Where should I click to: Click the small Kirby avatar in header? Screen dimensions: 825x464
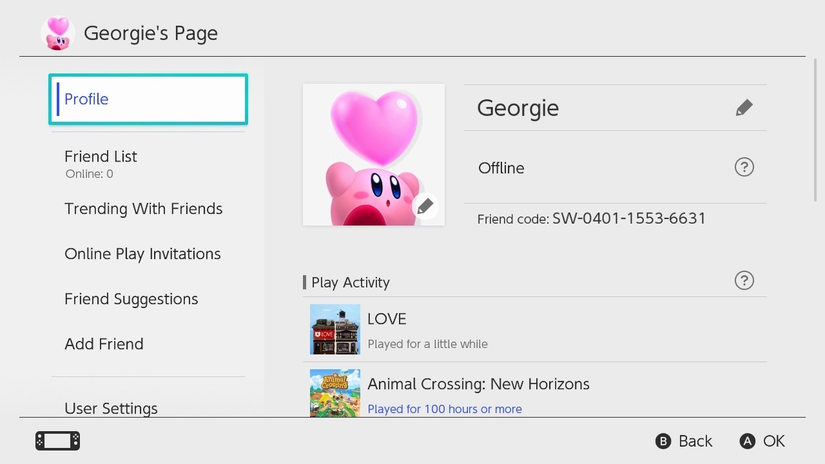tap(57, 33)
